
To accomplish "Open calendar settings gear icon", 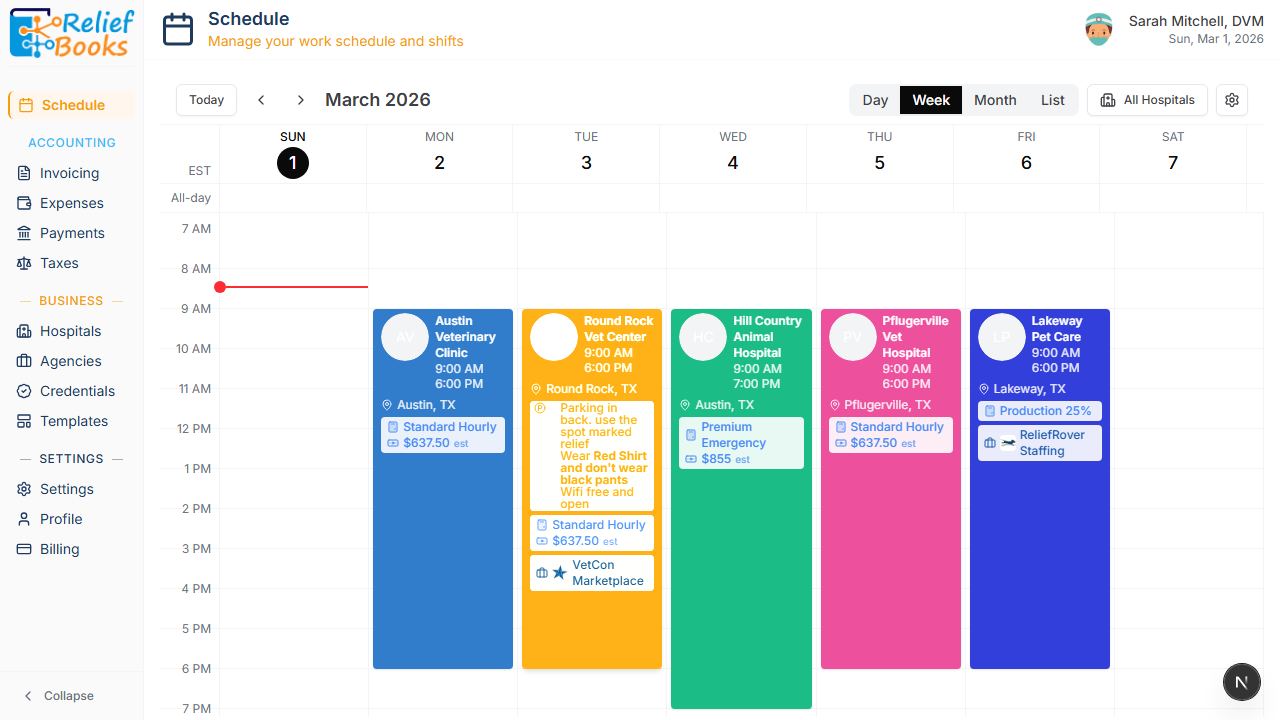I will (x=1232, y=100).
